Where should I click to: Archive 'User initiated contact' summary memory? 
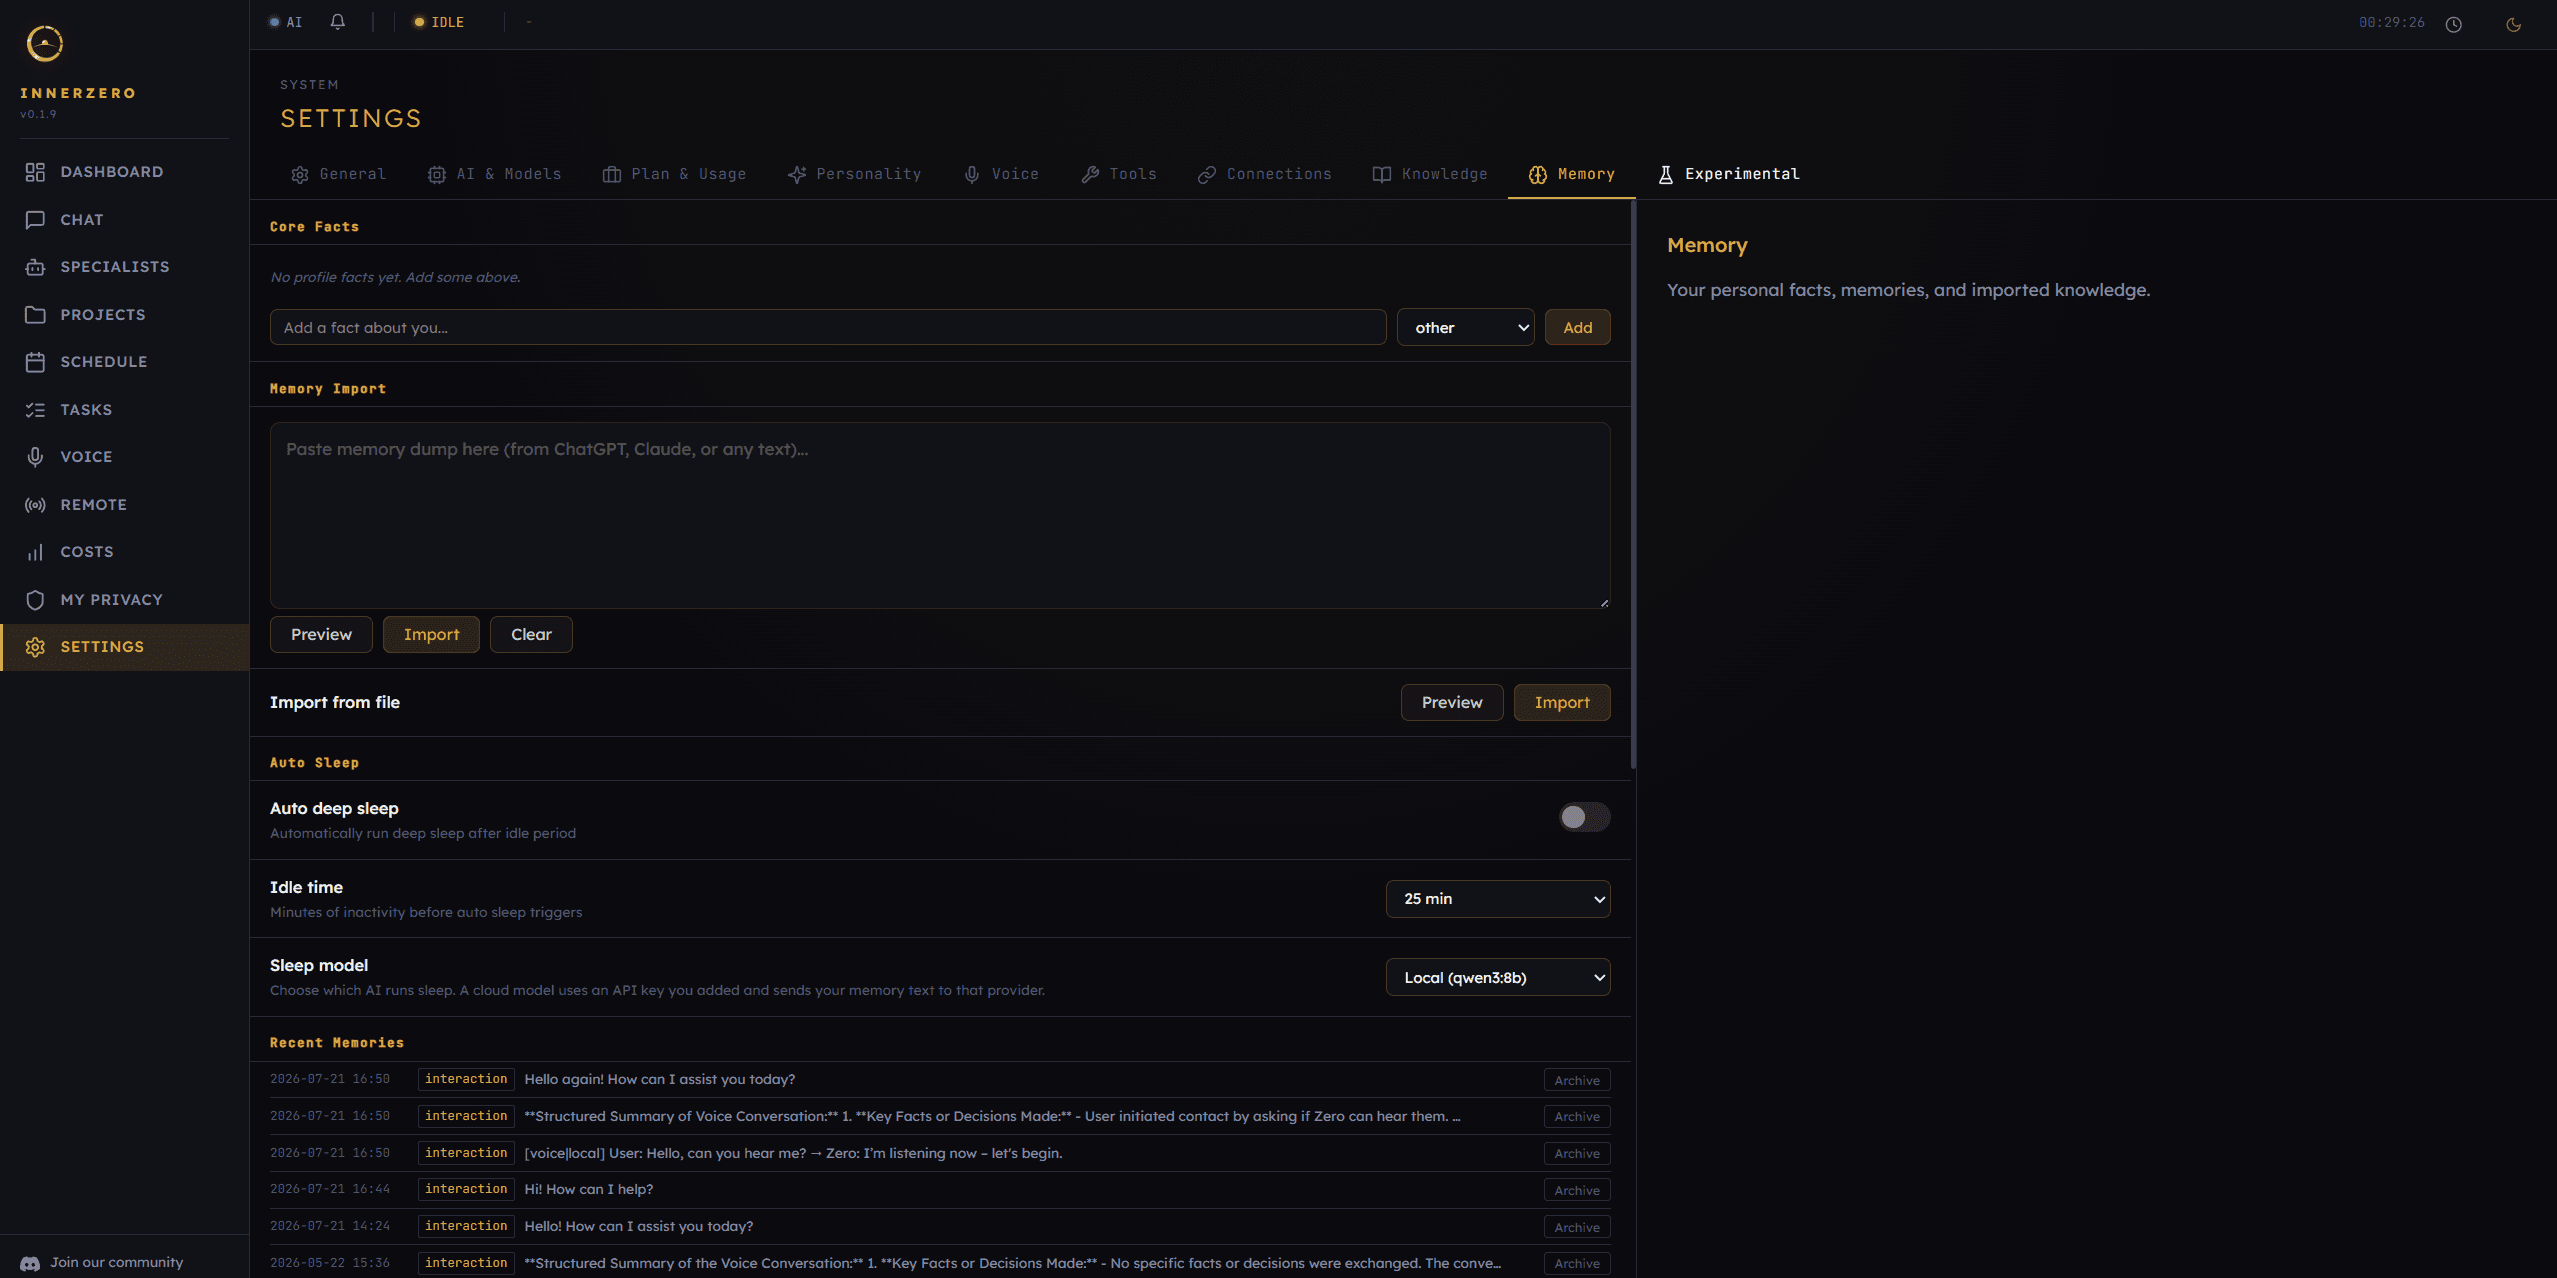[1577, 1116]
